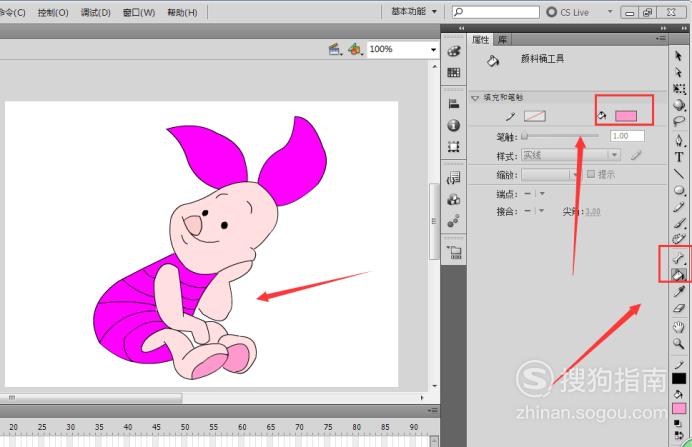This screenshot has height=447, width=692.
Task: Click the Edit Symbols icon
Action: pyautogui.click(x=355, y=49)
